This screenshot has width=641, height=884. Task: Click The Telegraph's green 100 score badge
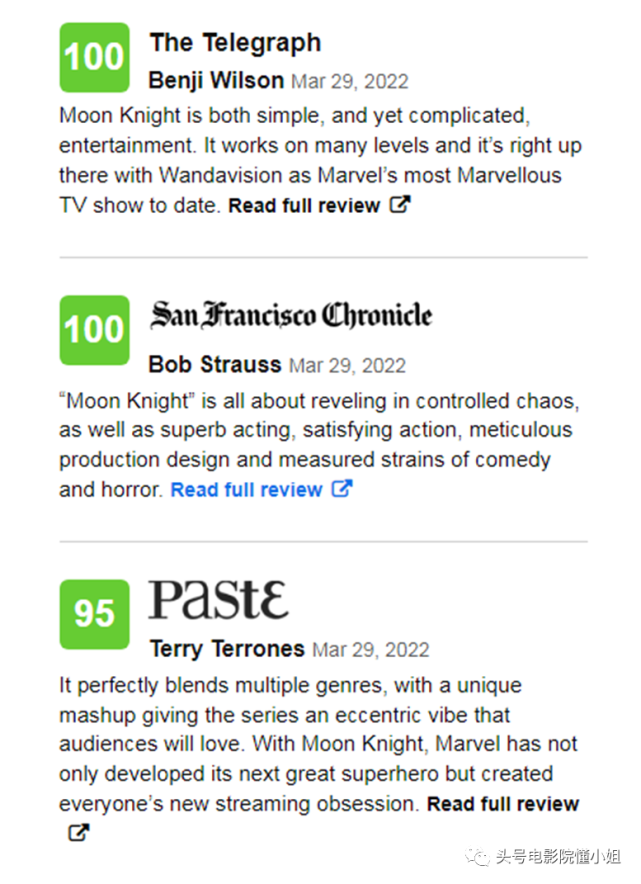click(x=94, y=58)
